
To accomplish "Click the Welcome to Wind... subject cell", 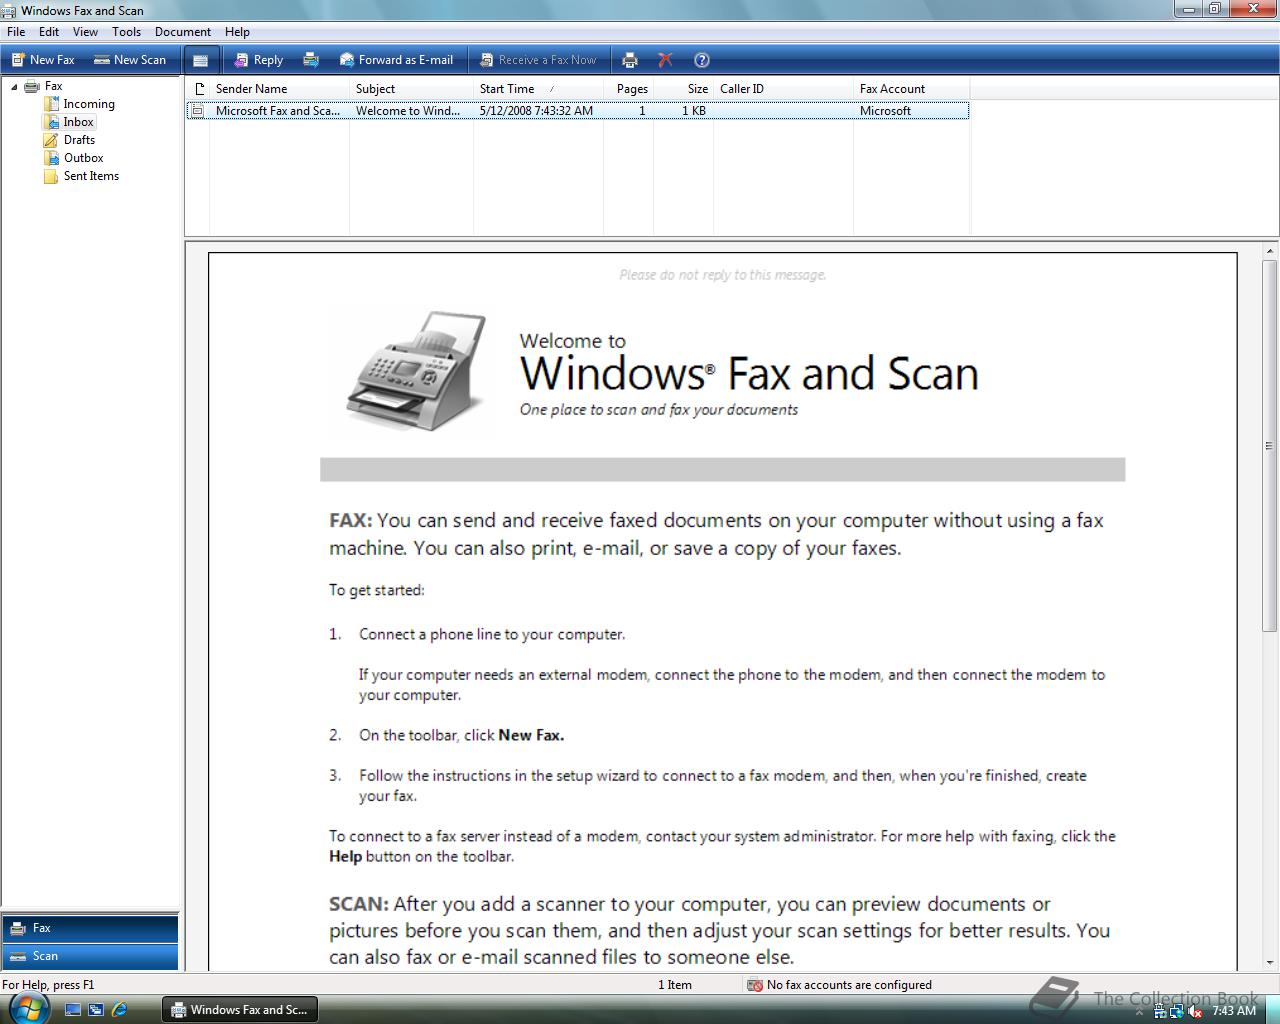I will click(408, 111).
